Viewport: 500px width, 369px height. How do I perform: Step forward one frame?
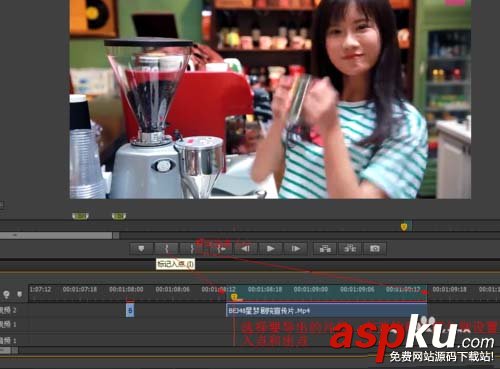point(295,249)
